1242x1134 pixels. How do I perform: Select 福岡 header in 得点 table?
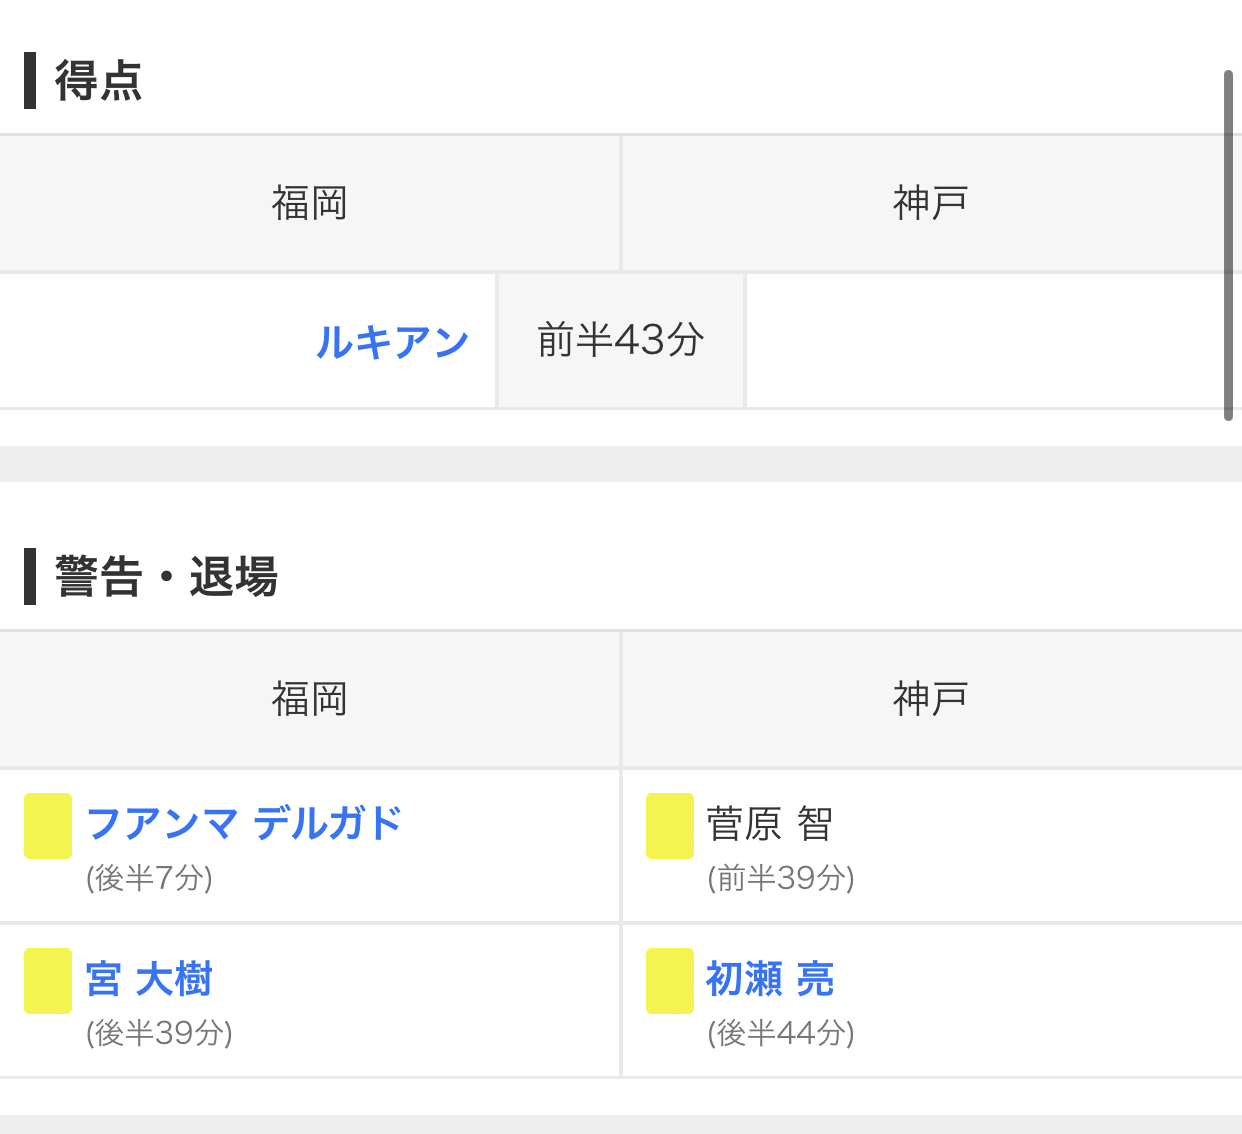(x=310, y=203)
